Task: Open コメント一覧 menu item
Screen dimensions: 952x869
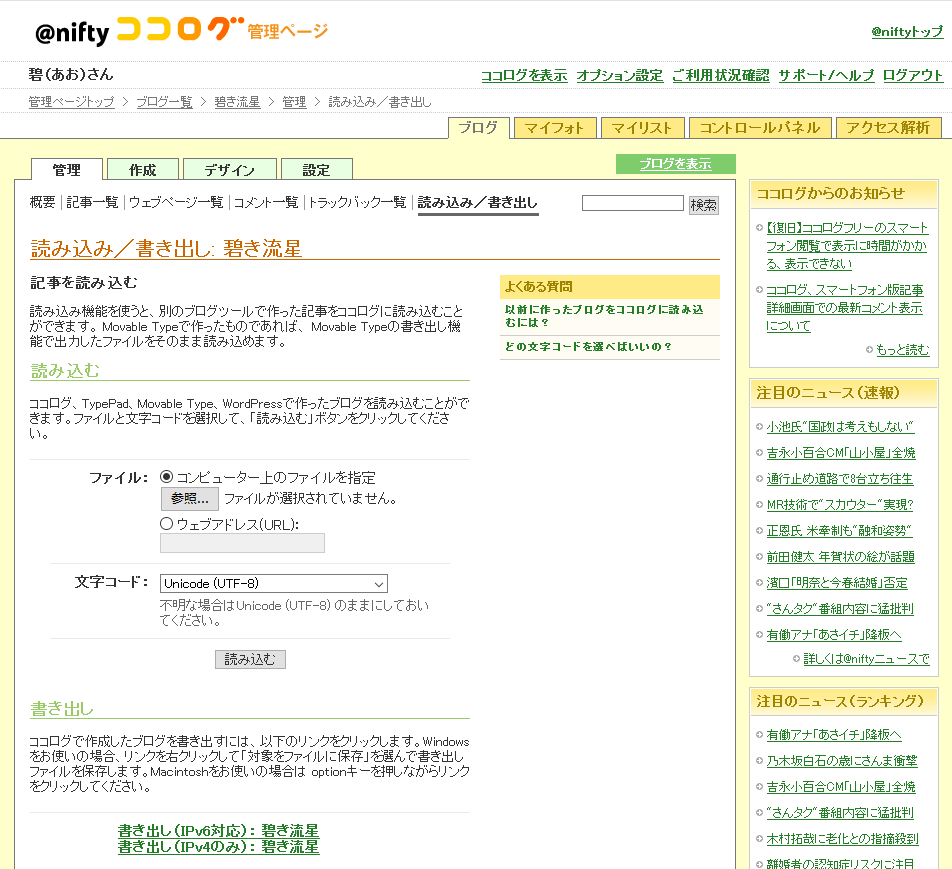Action: click(x=266, y=202)
